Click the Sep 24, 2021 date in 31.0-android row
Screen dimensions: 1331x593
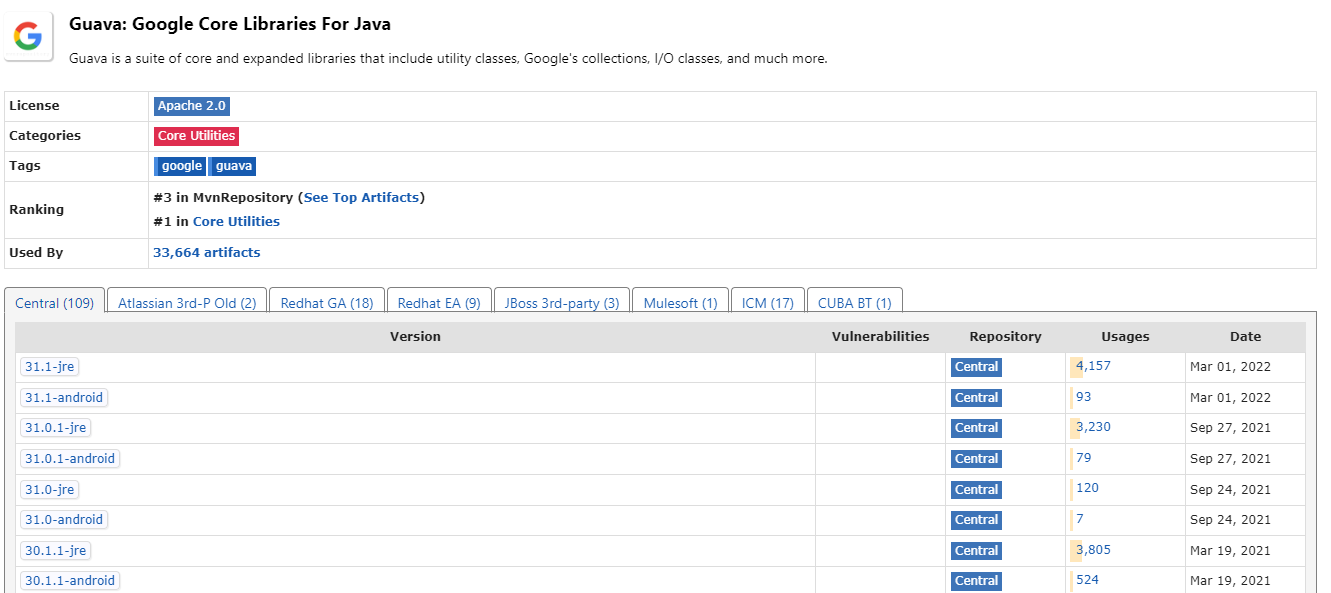[x=1230, y=520]
